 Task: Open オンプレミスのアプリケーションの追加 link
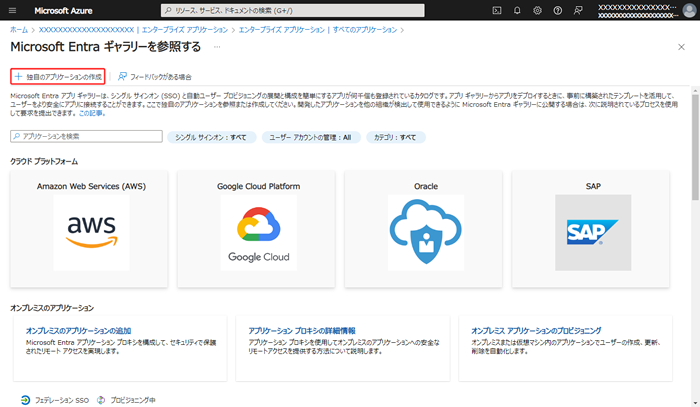pyautogui.click(x=79, y=331)
